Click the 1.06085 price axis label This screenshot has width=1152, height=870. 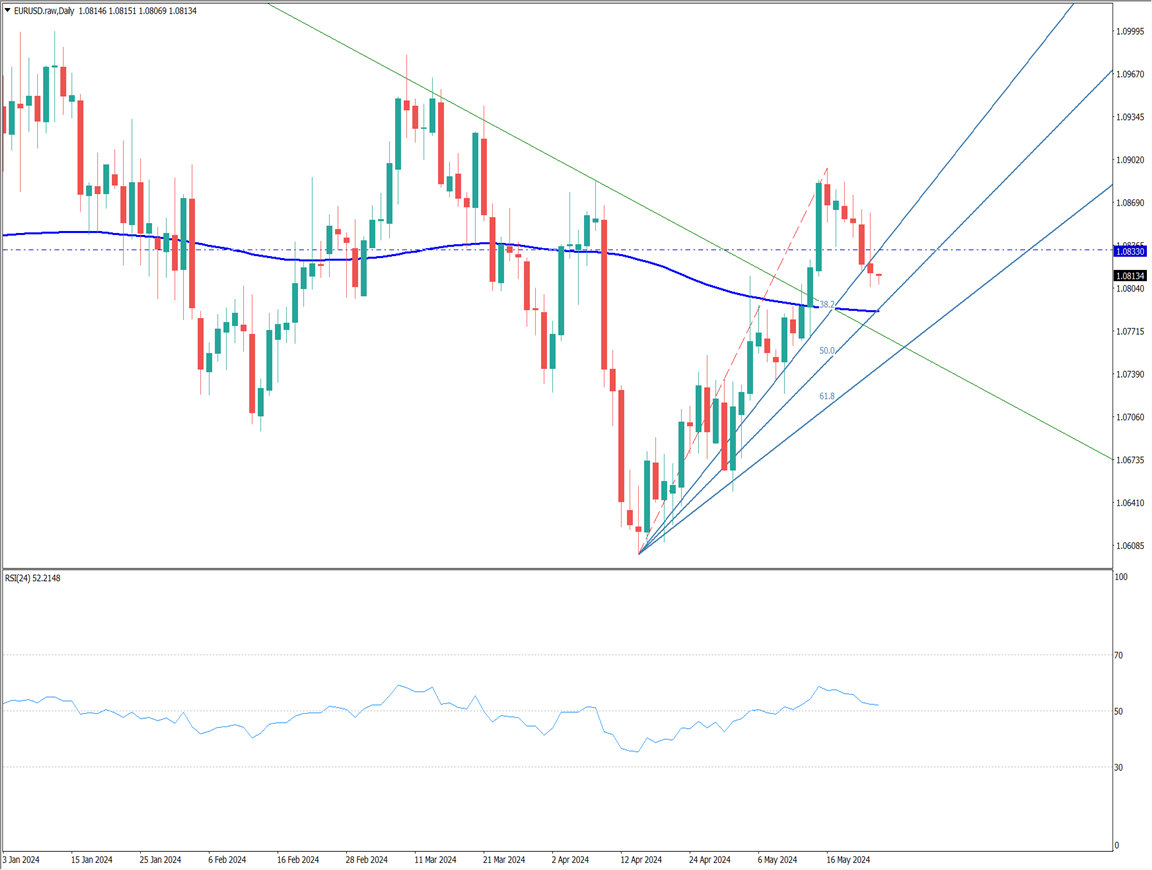click(1132, 546)
